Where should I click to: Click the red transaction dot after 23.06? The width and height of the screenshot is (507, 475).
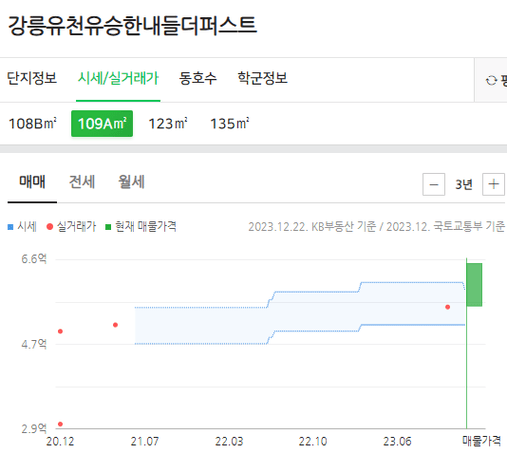click(x=448, y=307)
